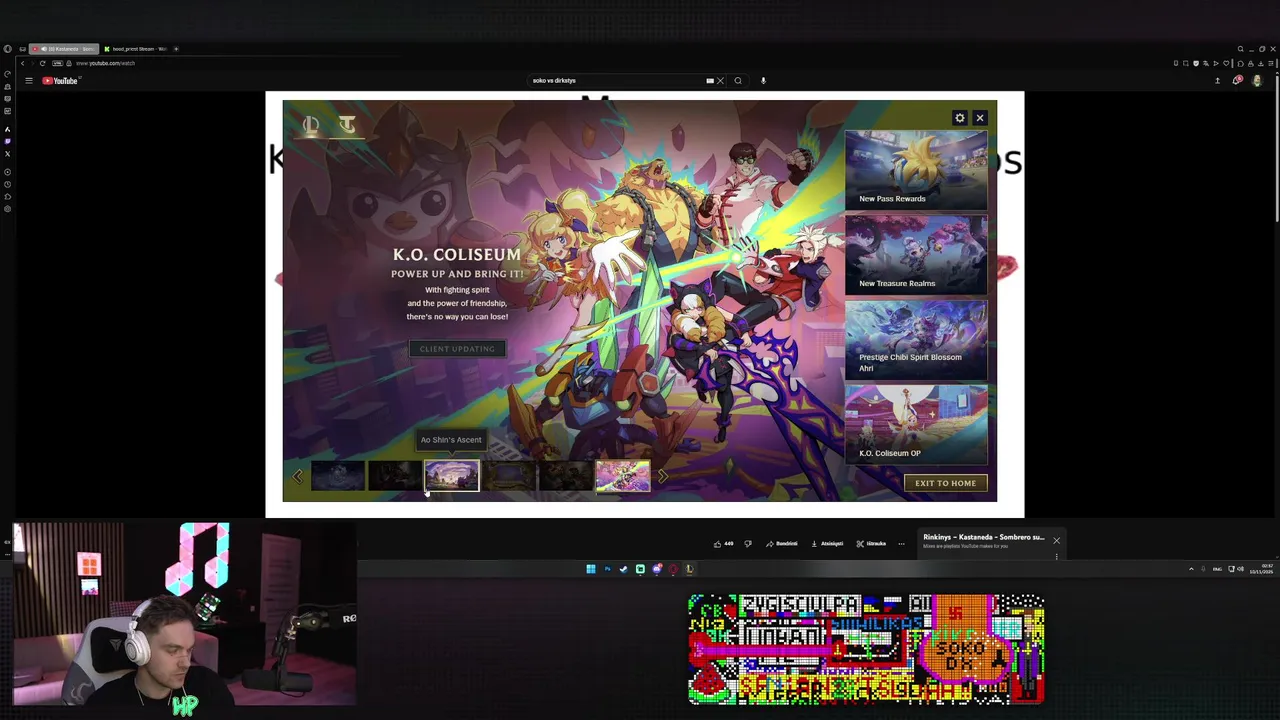Screen dimensions: 1280x720
Task: Click the CLIENT UPDATING button
Action: pyautogui.click(x=457, y=349)
